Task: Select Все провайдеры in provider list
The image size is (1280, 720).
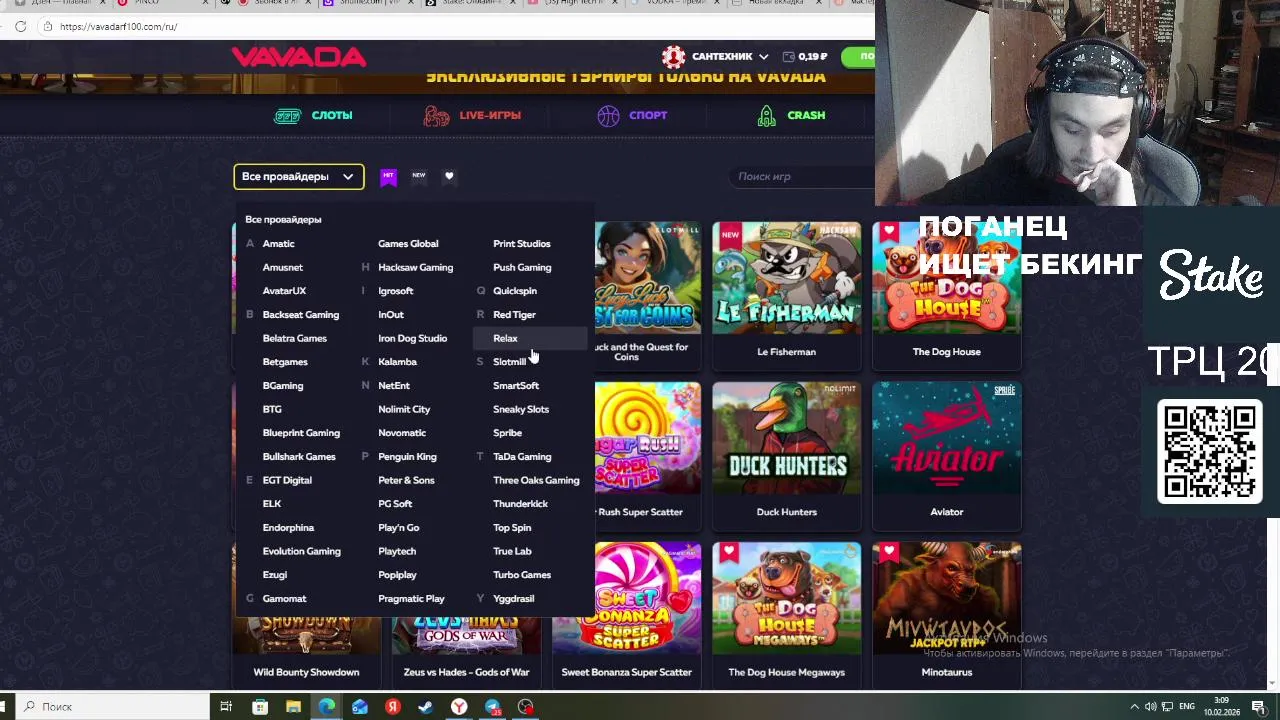Action: coord(283,219)
